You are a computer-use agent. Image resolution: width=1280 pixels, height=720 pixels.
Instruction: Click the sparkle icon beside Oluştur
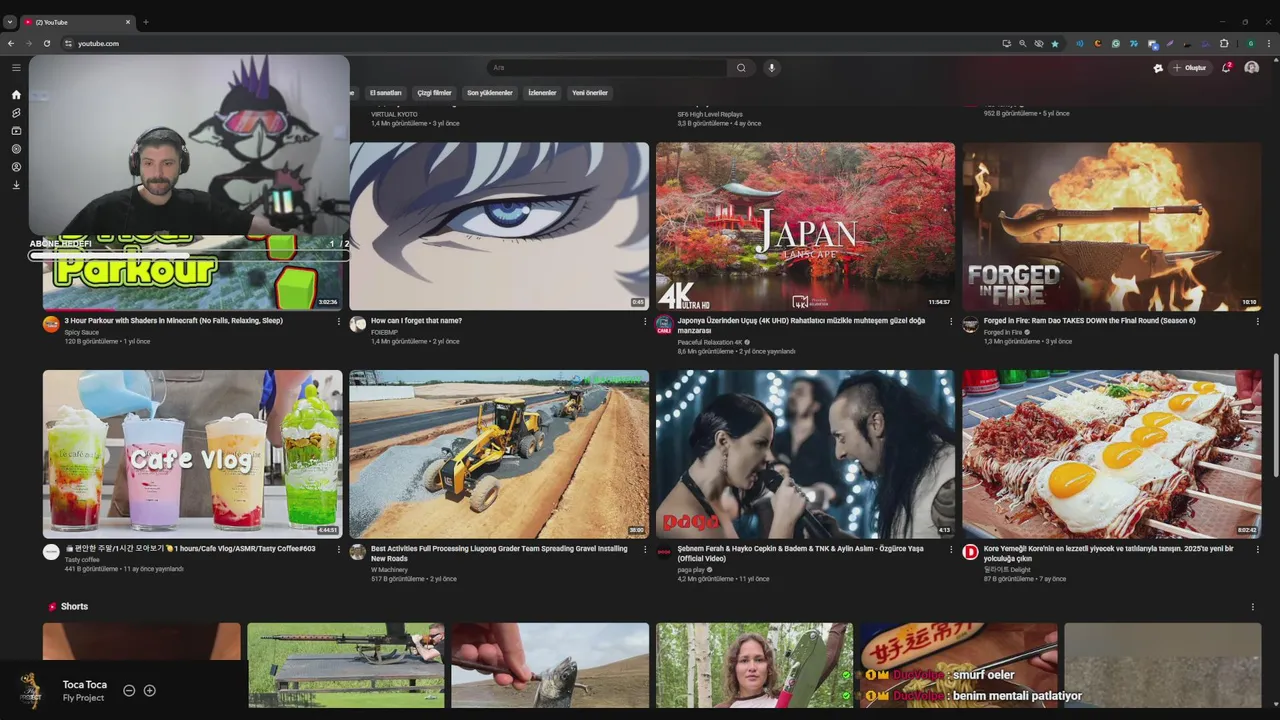click(1158, 68)
